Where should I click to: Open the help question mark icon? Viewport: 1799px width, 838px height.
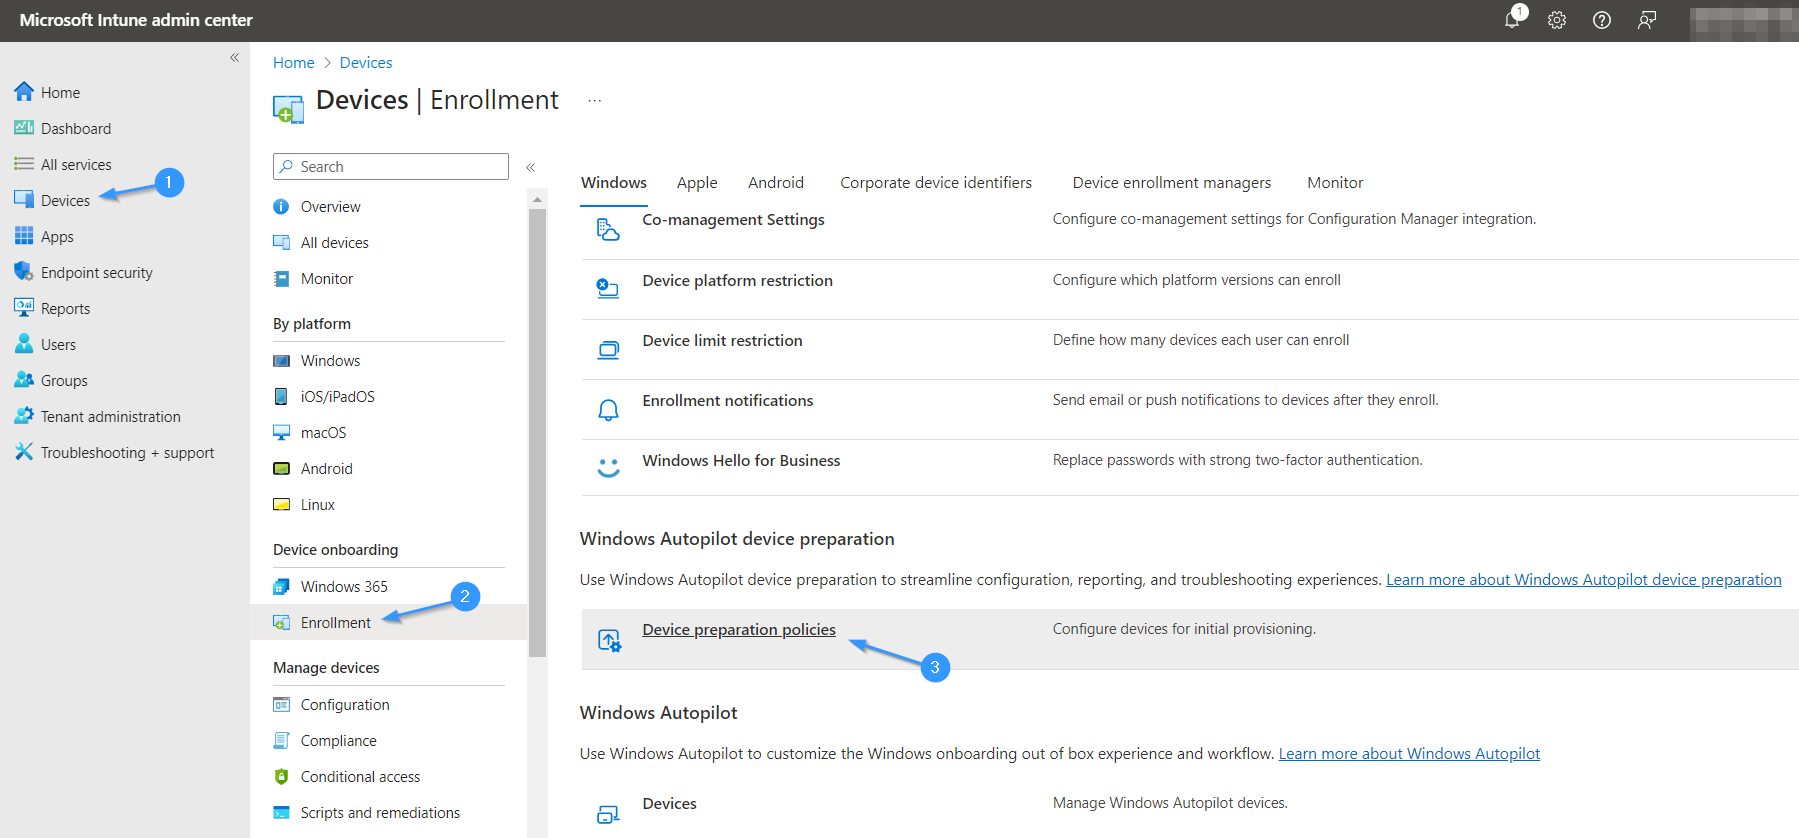(x=1602, y=20)
